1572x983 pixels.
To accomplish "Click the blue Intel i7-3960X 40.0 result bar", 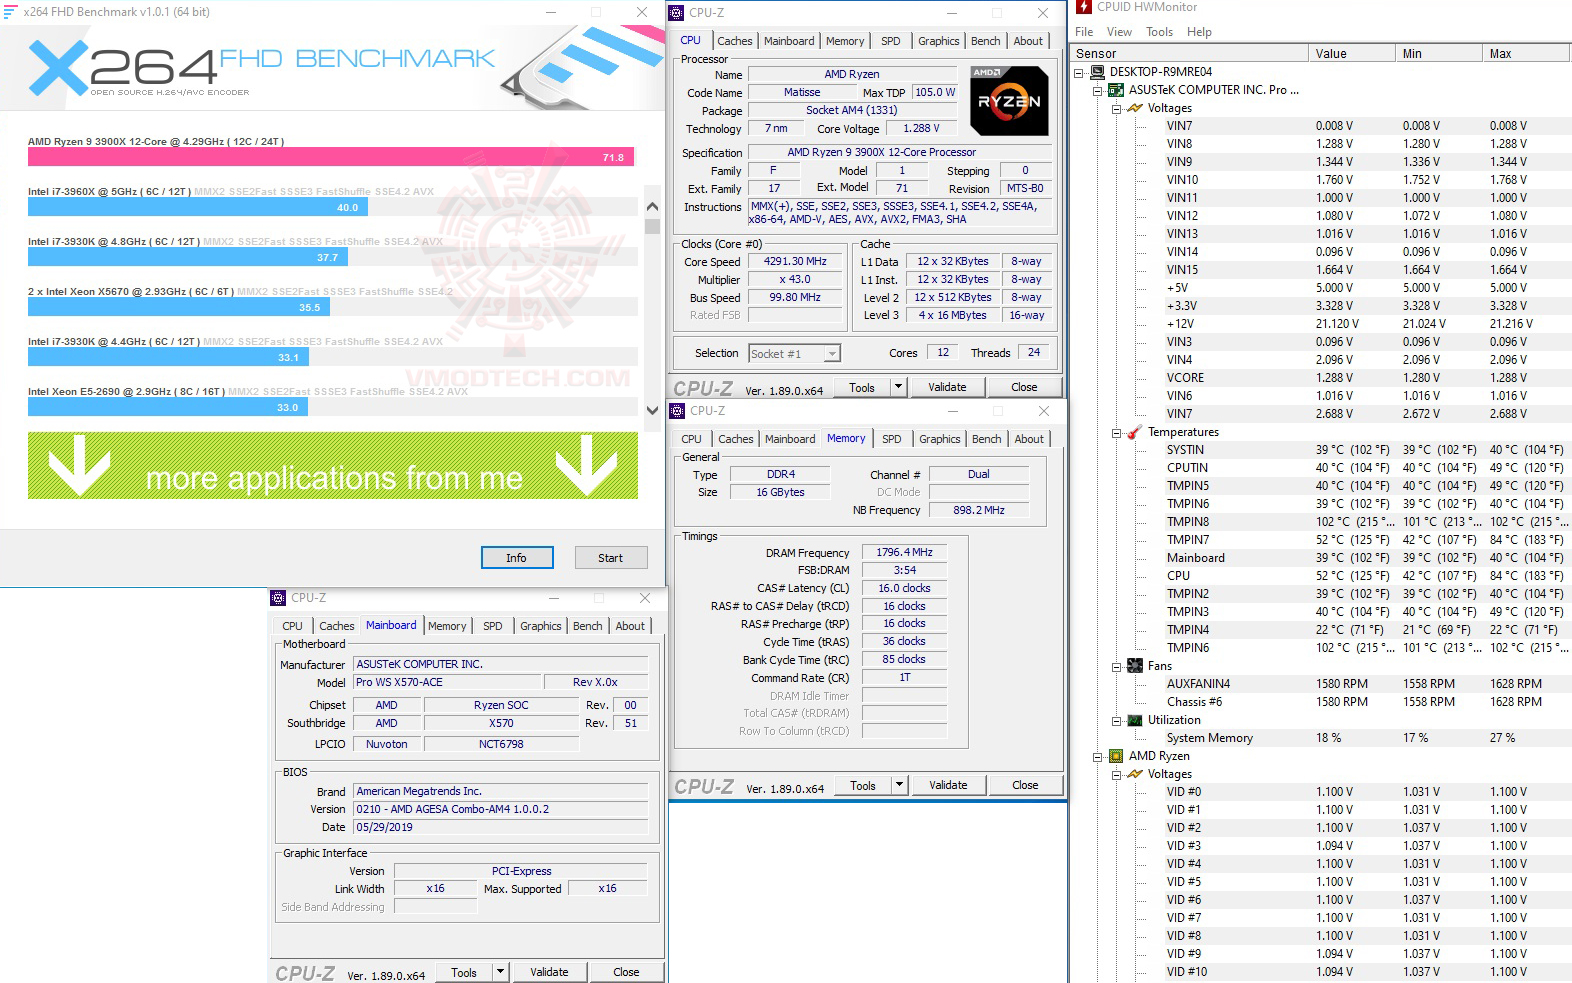I will (198, 207).
